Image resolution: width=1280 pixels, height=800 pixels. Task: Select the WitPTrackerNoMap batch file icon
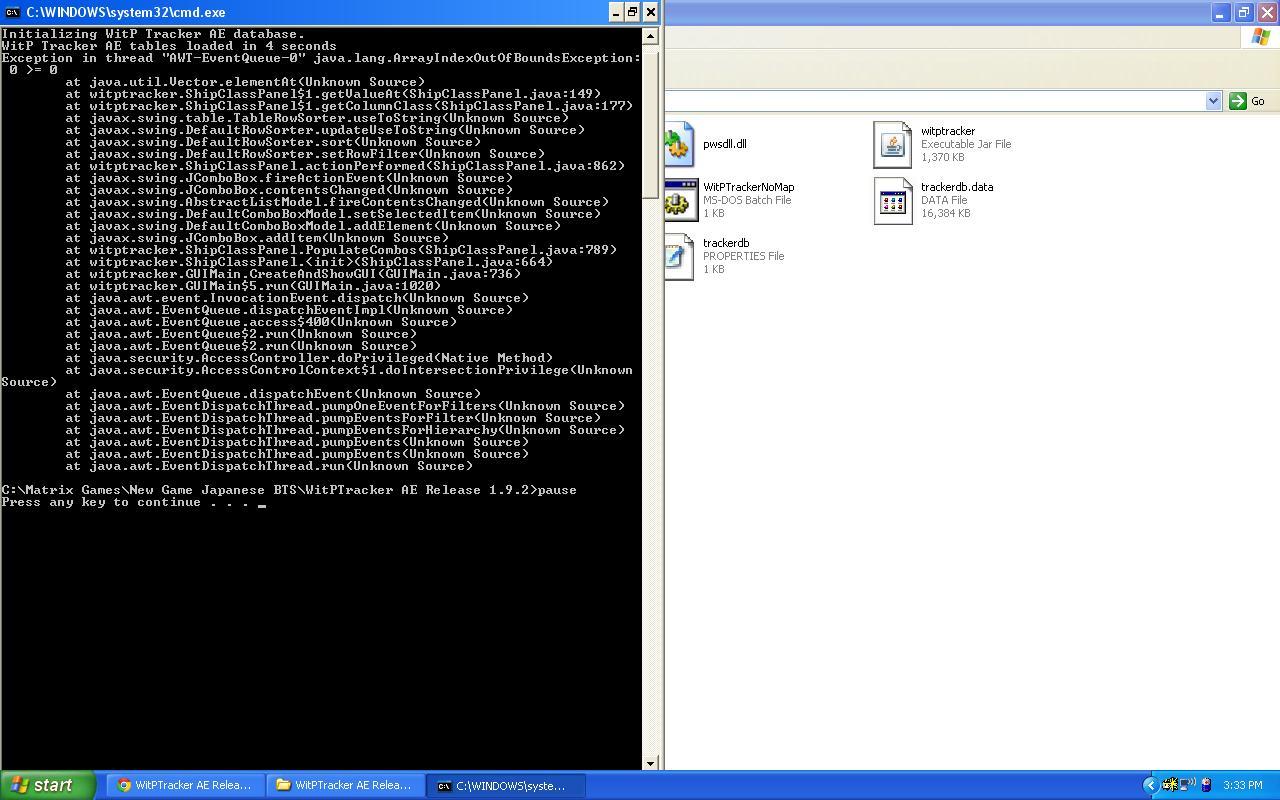681,201
